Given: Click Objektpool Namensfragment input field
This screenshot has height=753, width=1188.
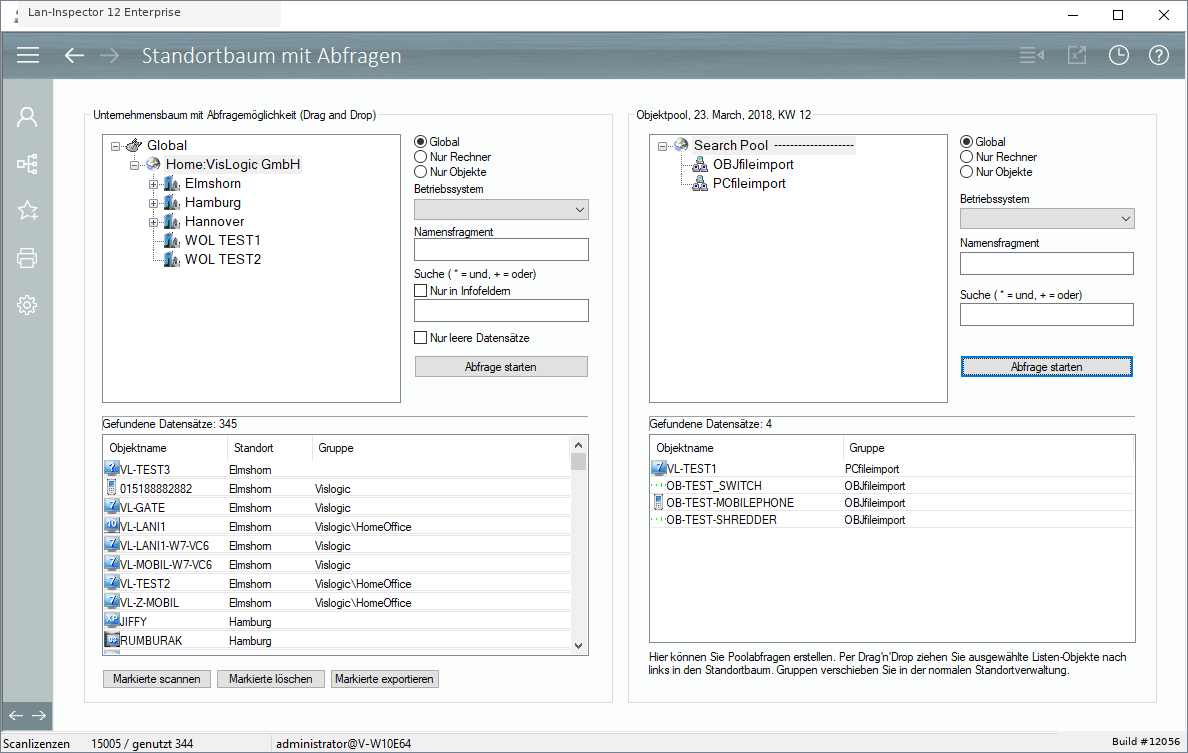Looking at the screenshot, I should (1046, 264).
